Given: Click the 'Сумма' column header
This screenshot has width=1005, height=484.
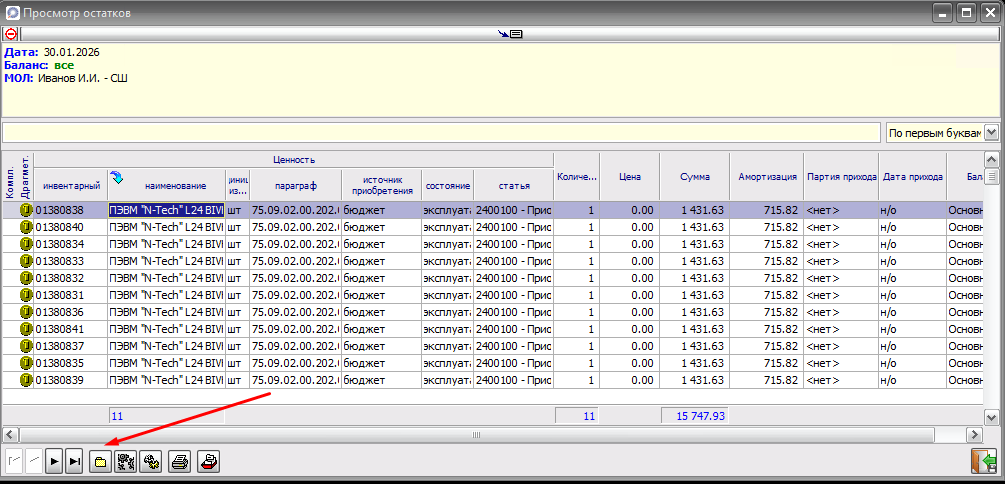Looking at the screenshot, I should click(x=695, y=177).
